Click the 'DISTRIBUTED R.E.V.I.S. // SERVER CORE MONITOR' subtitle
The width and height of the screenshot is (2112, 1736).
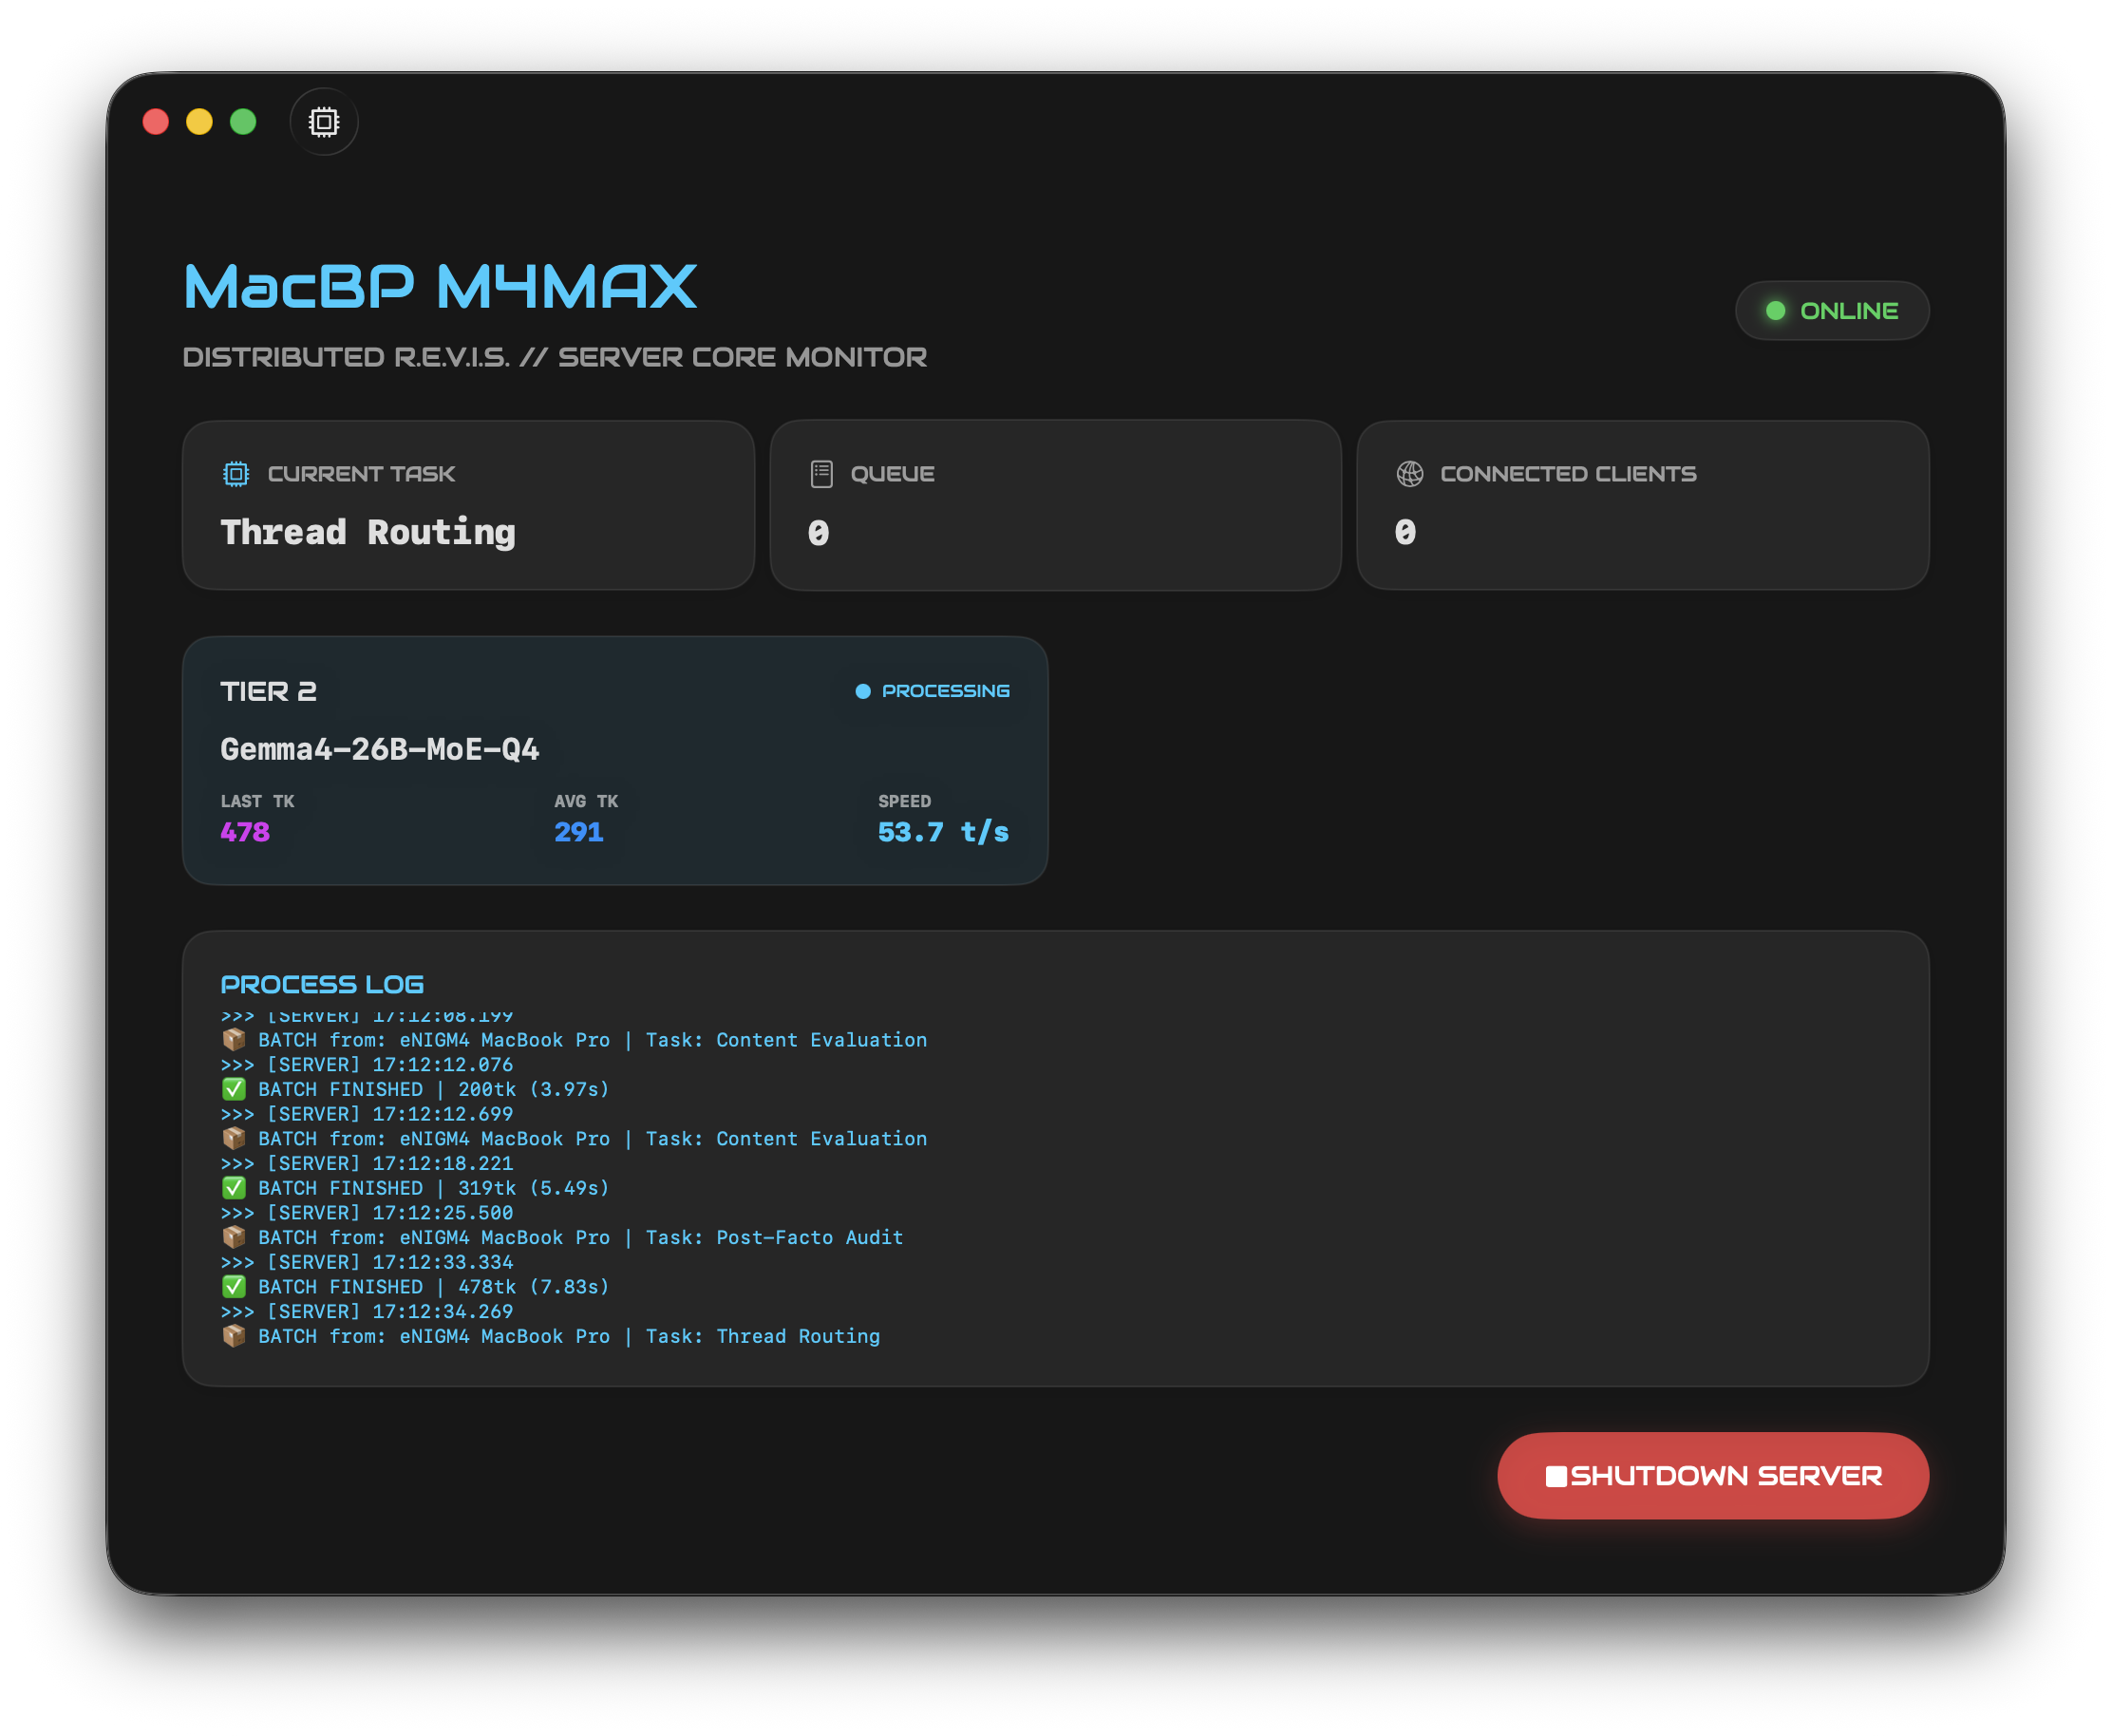[555, 357]
